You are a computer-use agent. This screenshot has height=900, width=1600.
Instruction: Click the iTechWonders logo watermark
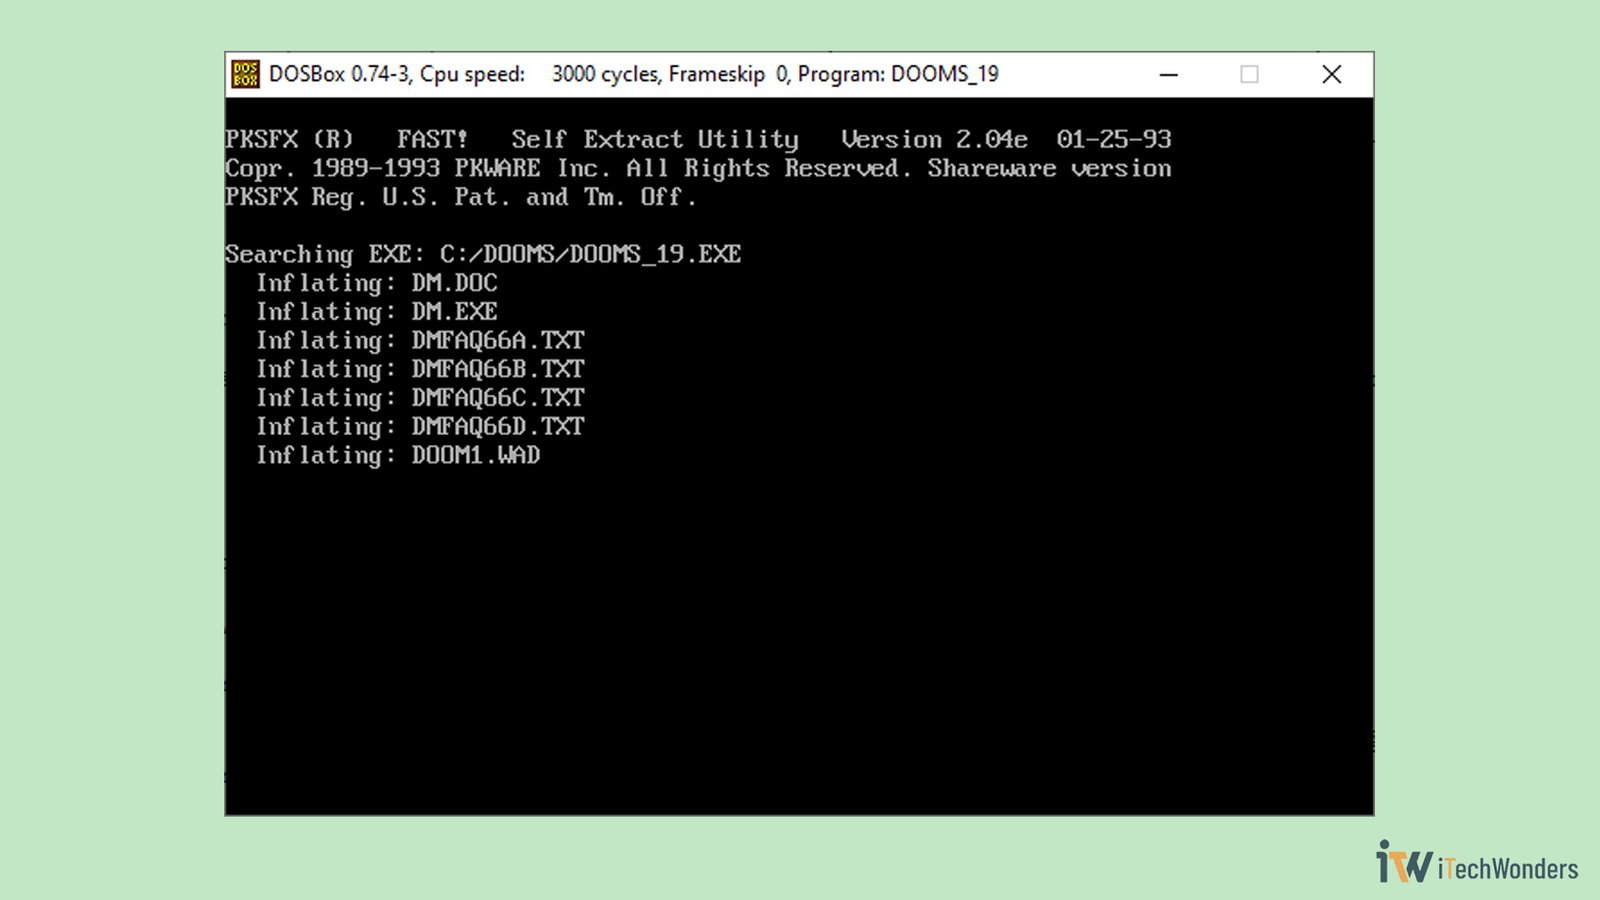[x=1477, y=863]
